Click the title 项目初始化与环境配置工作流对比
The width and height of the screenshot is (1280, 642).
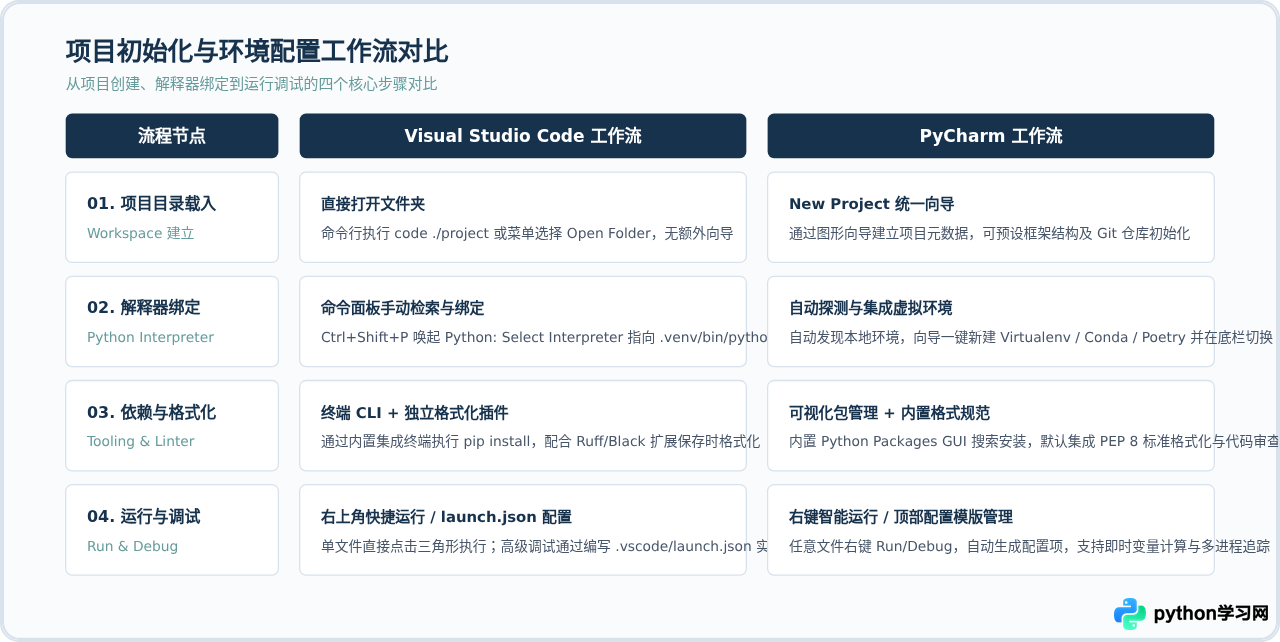257,51
